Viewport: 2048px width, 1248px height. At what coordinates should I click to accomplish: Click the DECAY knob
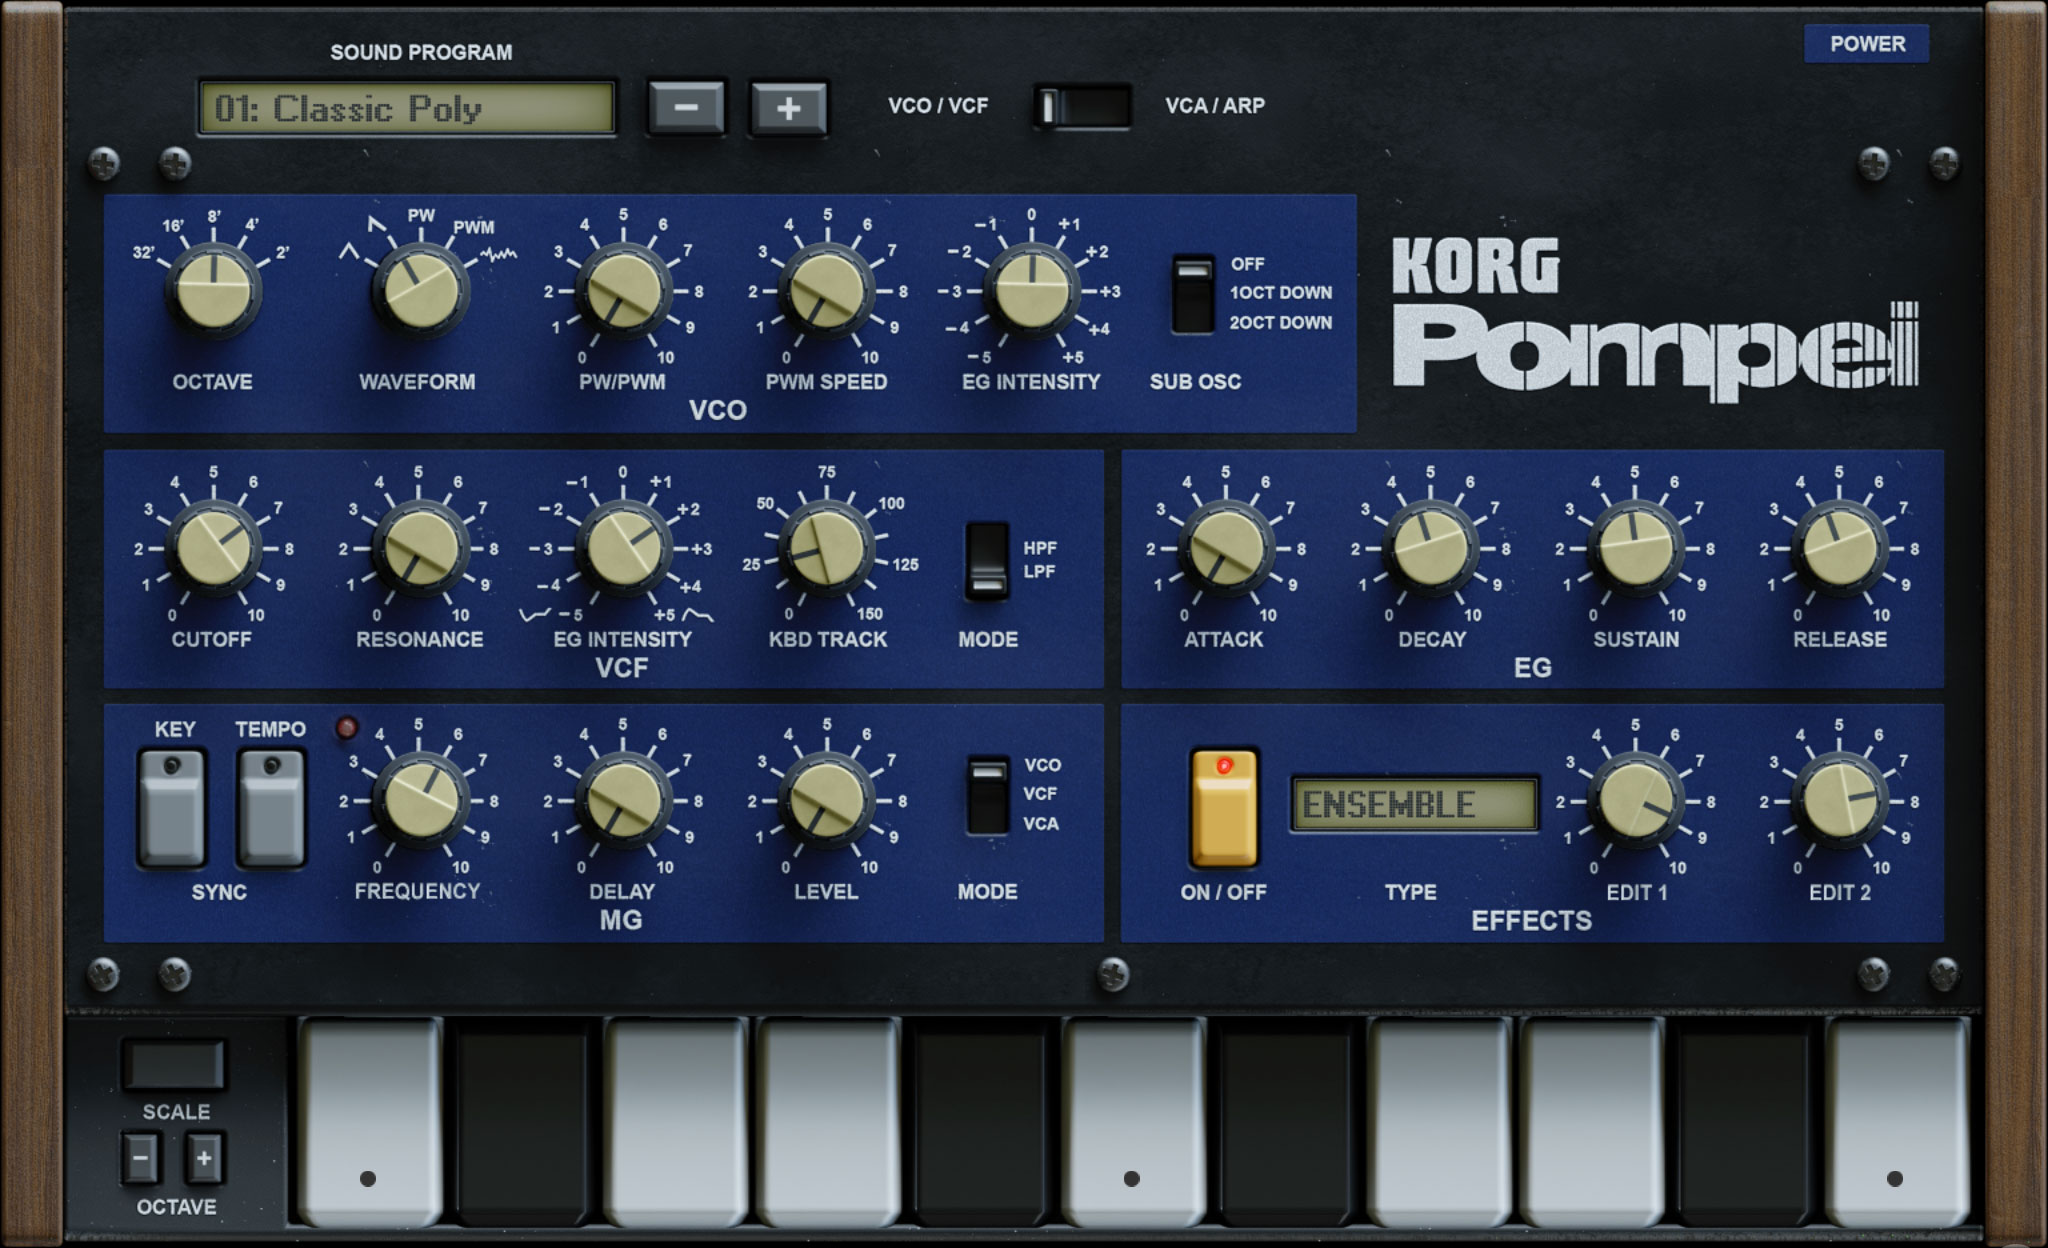click(x=1431, y=548)
